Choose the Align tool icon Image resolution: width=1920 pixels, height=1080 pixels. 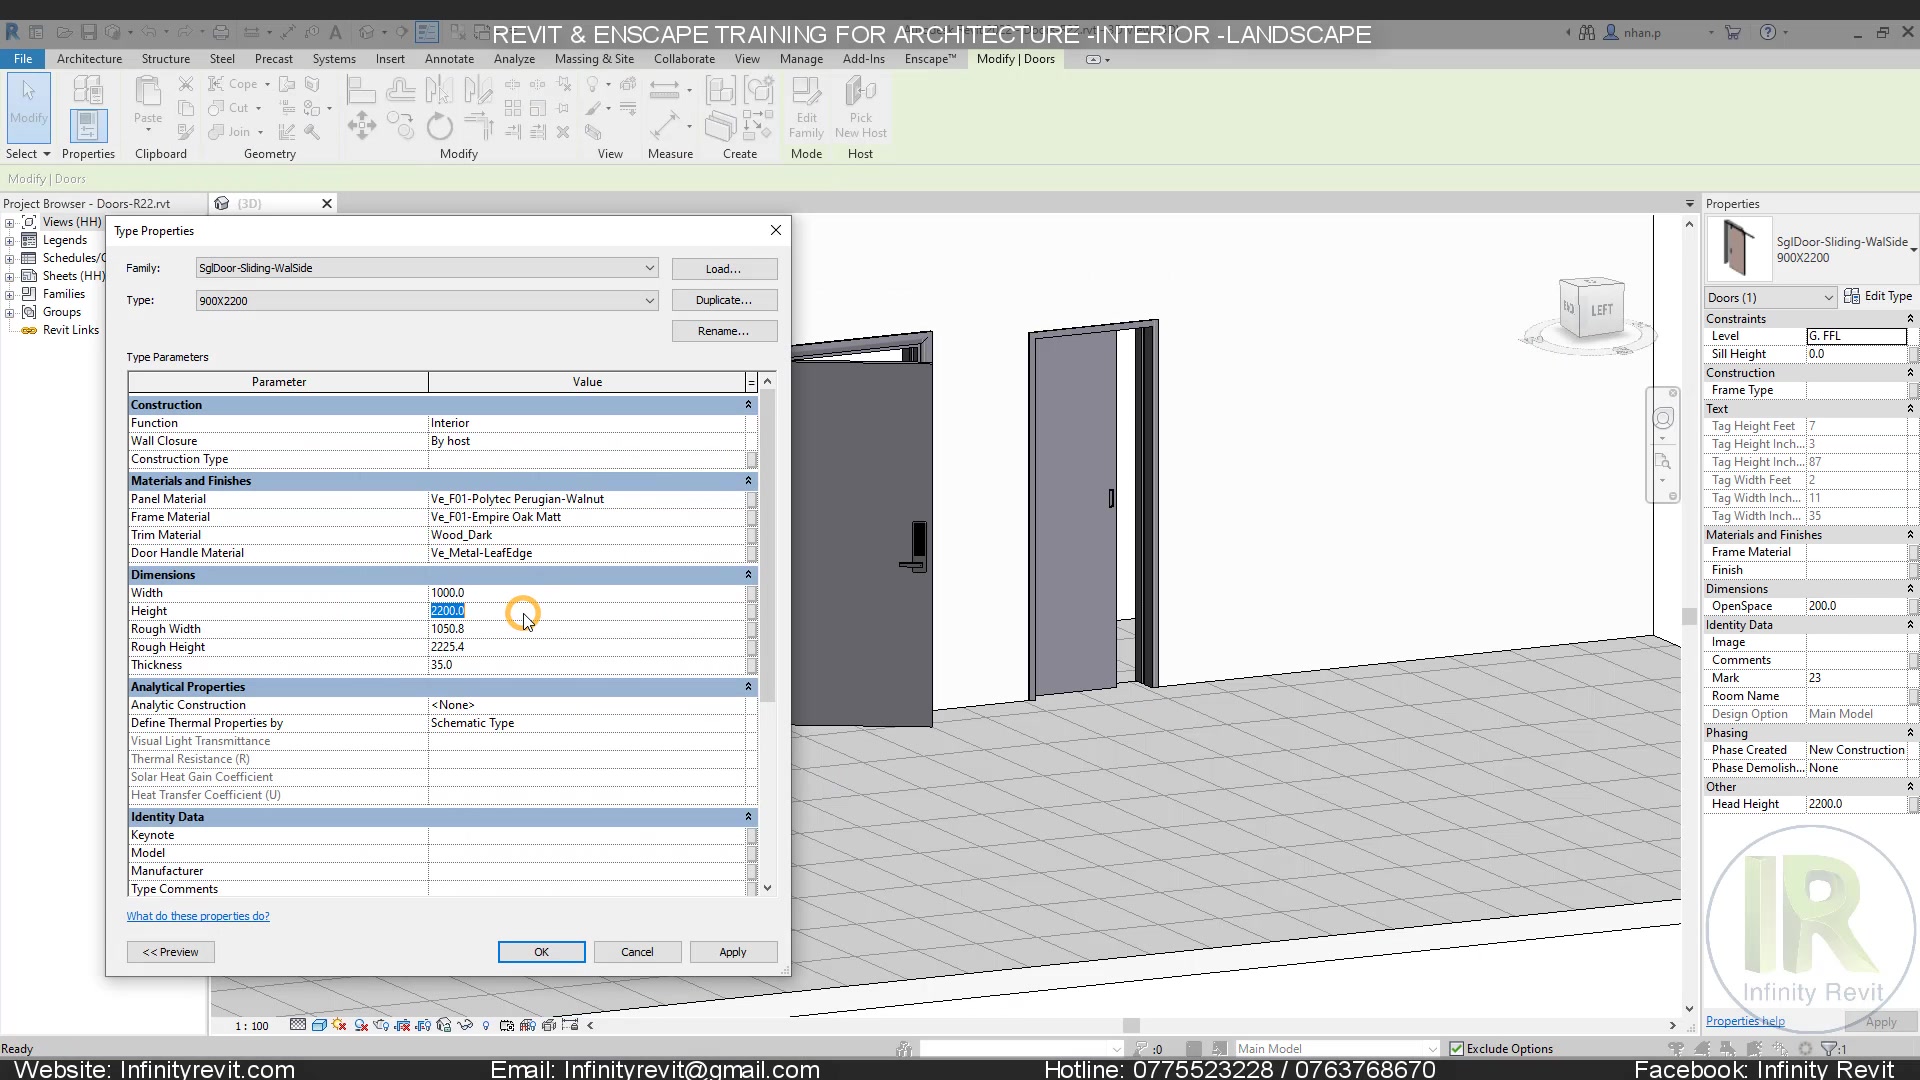361,91
